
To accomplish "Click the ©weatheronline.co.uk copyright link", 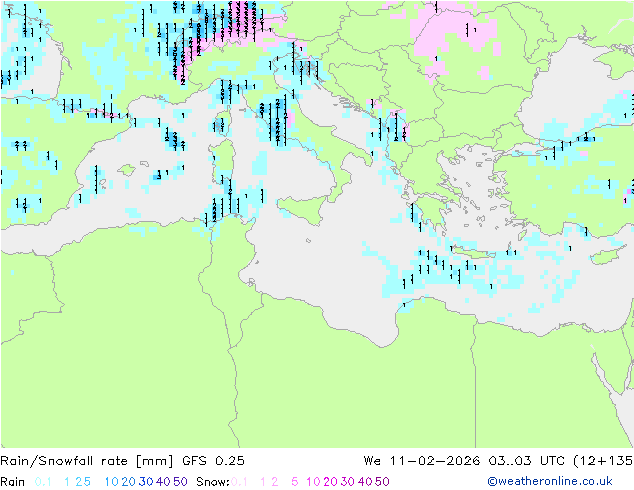I will (x=550, y=481).
